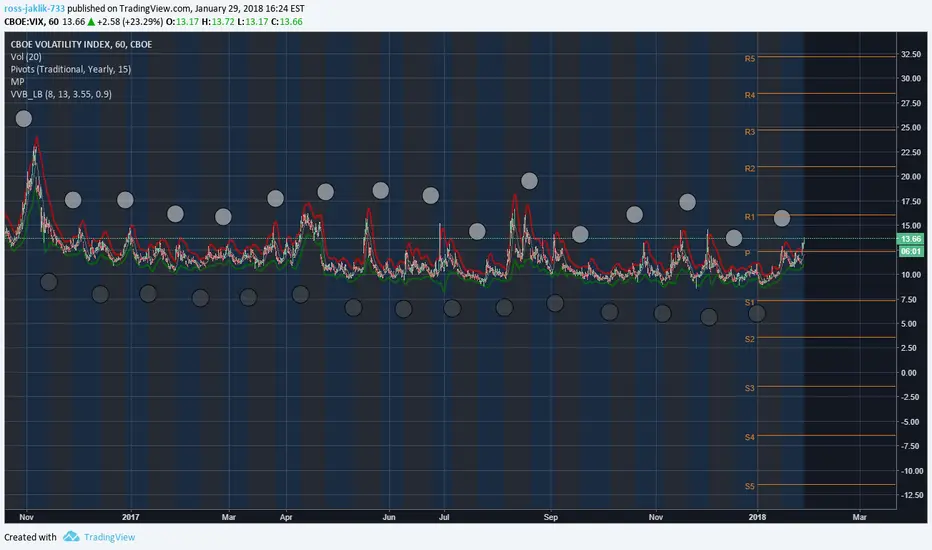Image resolution: width=932 pixels, height=550 pixels.
Task: Click the Jun label on time axis
Action: (x=389, y=517)
